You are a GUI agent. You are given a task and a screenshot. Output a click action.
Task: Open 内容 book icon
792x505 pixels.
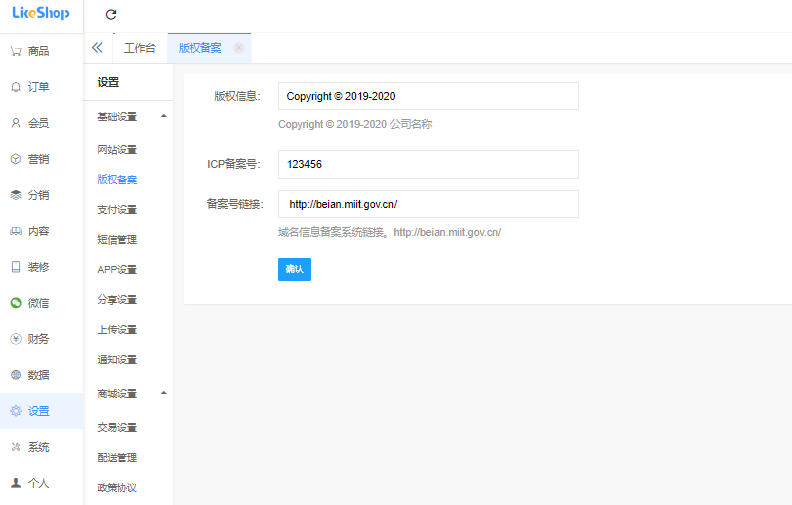[16, 231]
